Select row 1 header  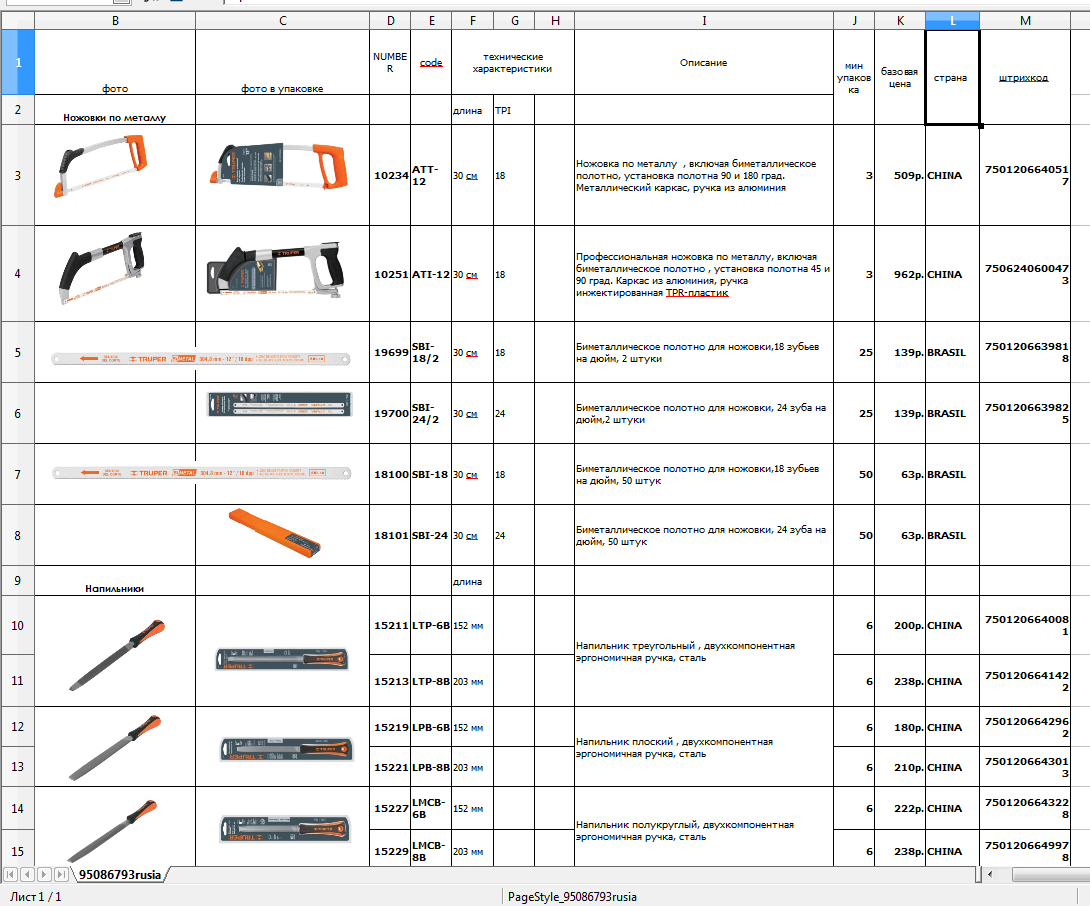(17, 62)
